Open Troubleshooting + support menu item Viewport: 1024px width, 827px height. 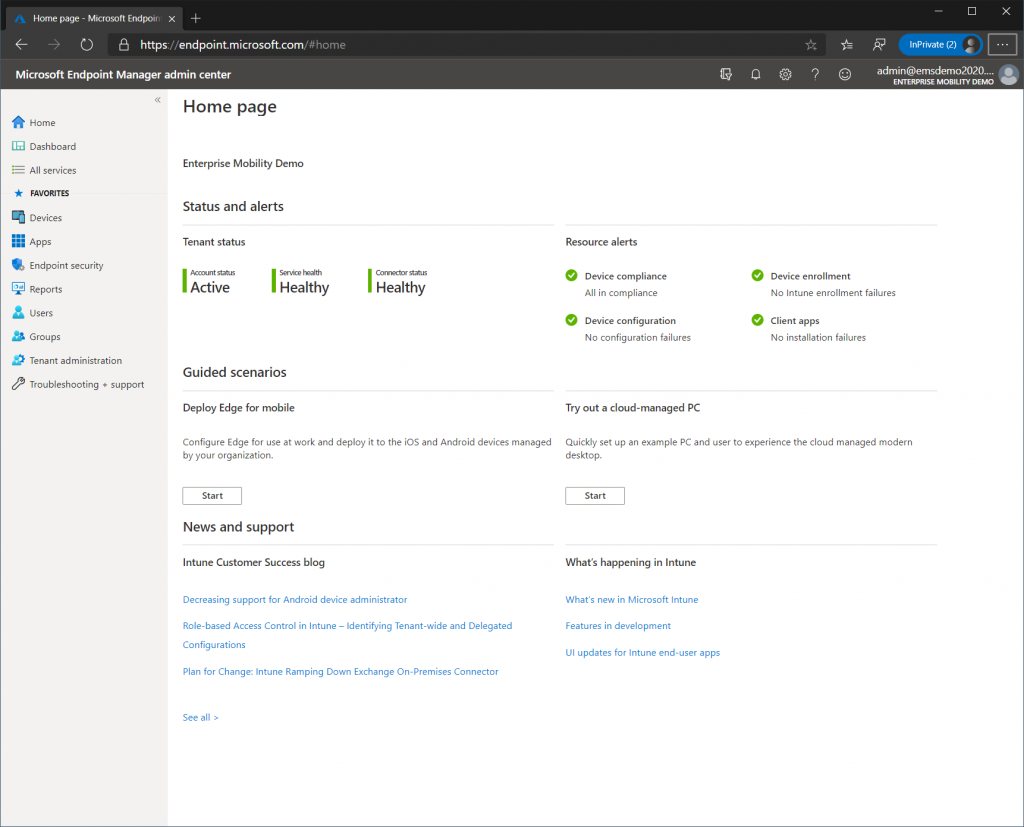87,384
